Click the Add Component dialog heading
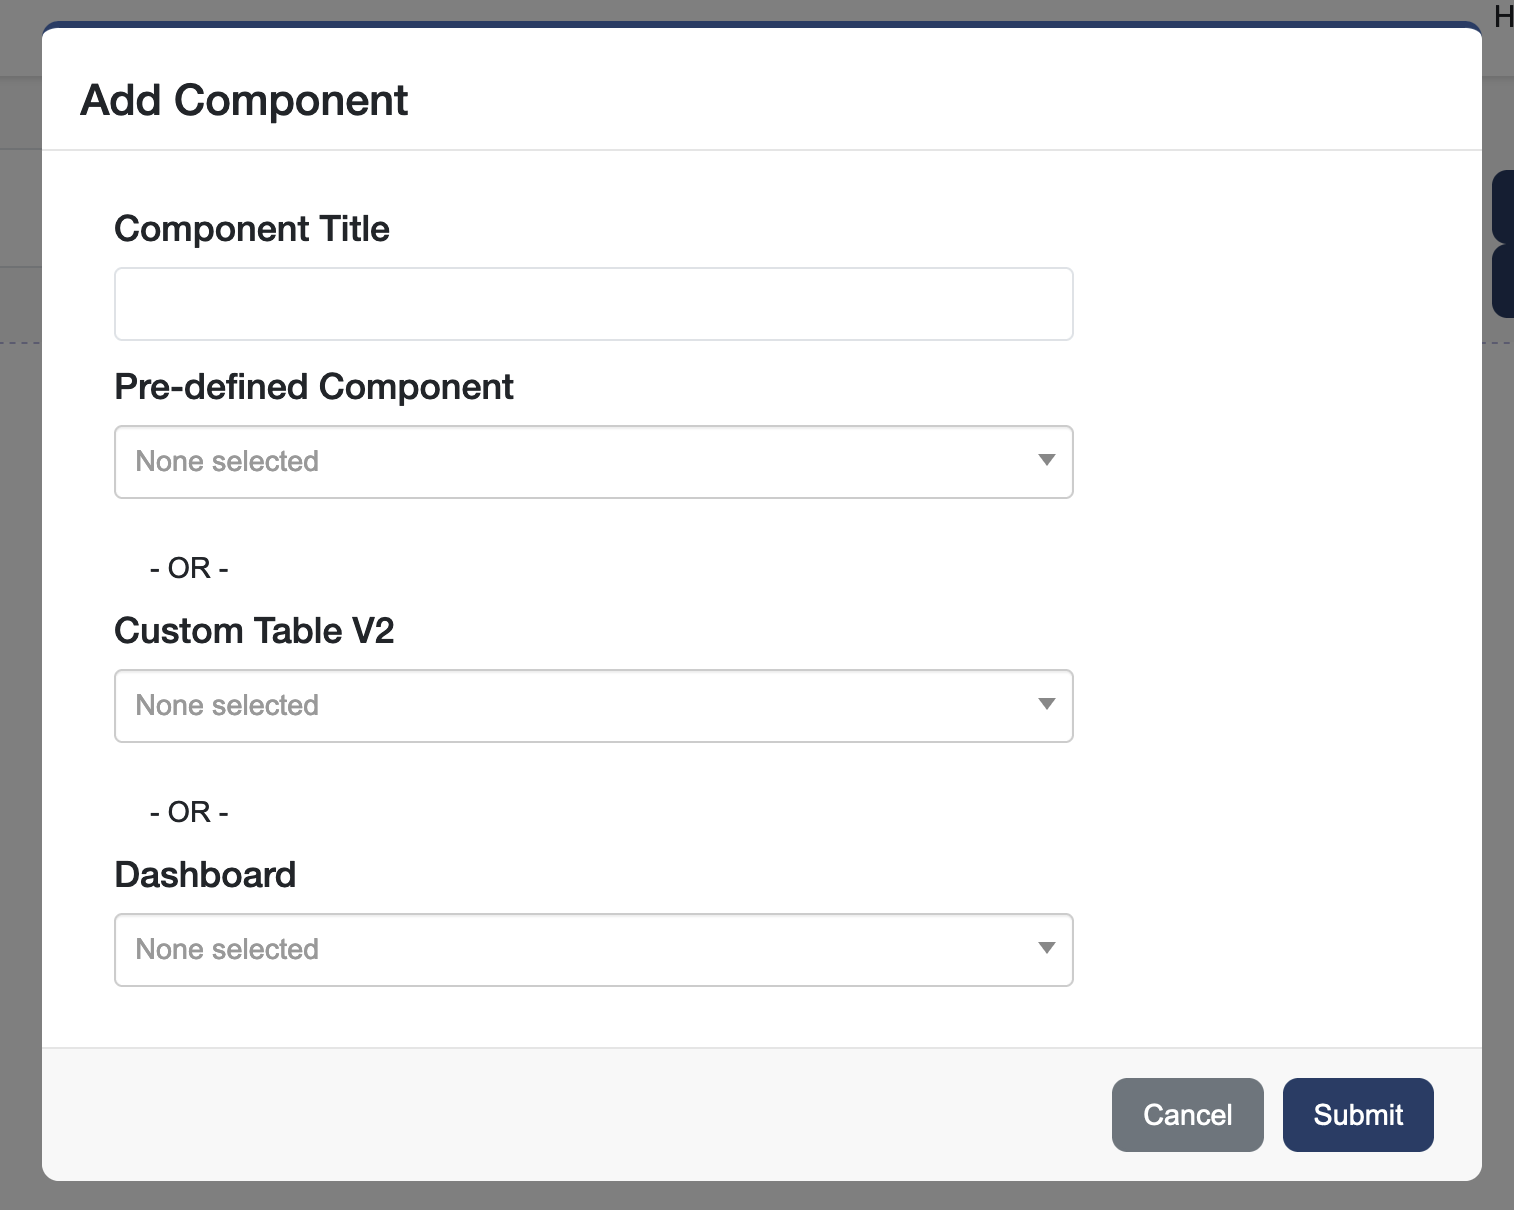This screenshot has height=1210, width=1514. (x=244, y=101)
